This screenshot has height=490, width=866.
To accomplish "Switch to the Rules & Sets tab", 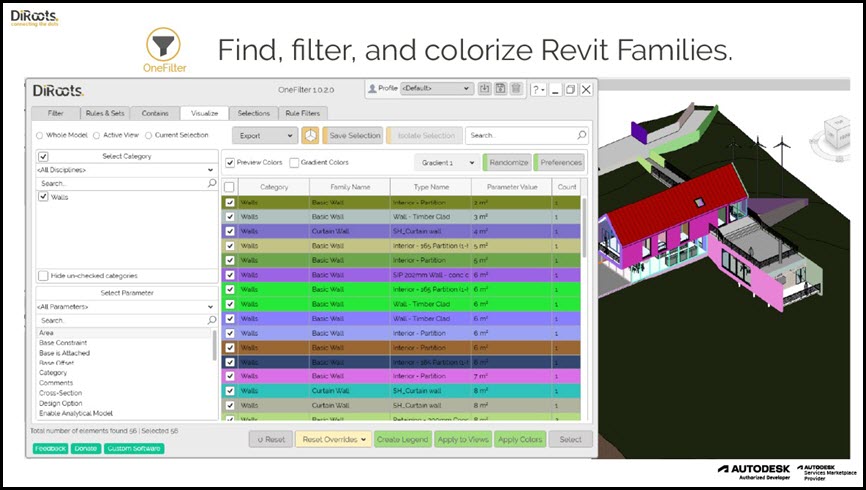I will 105,113.
